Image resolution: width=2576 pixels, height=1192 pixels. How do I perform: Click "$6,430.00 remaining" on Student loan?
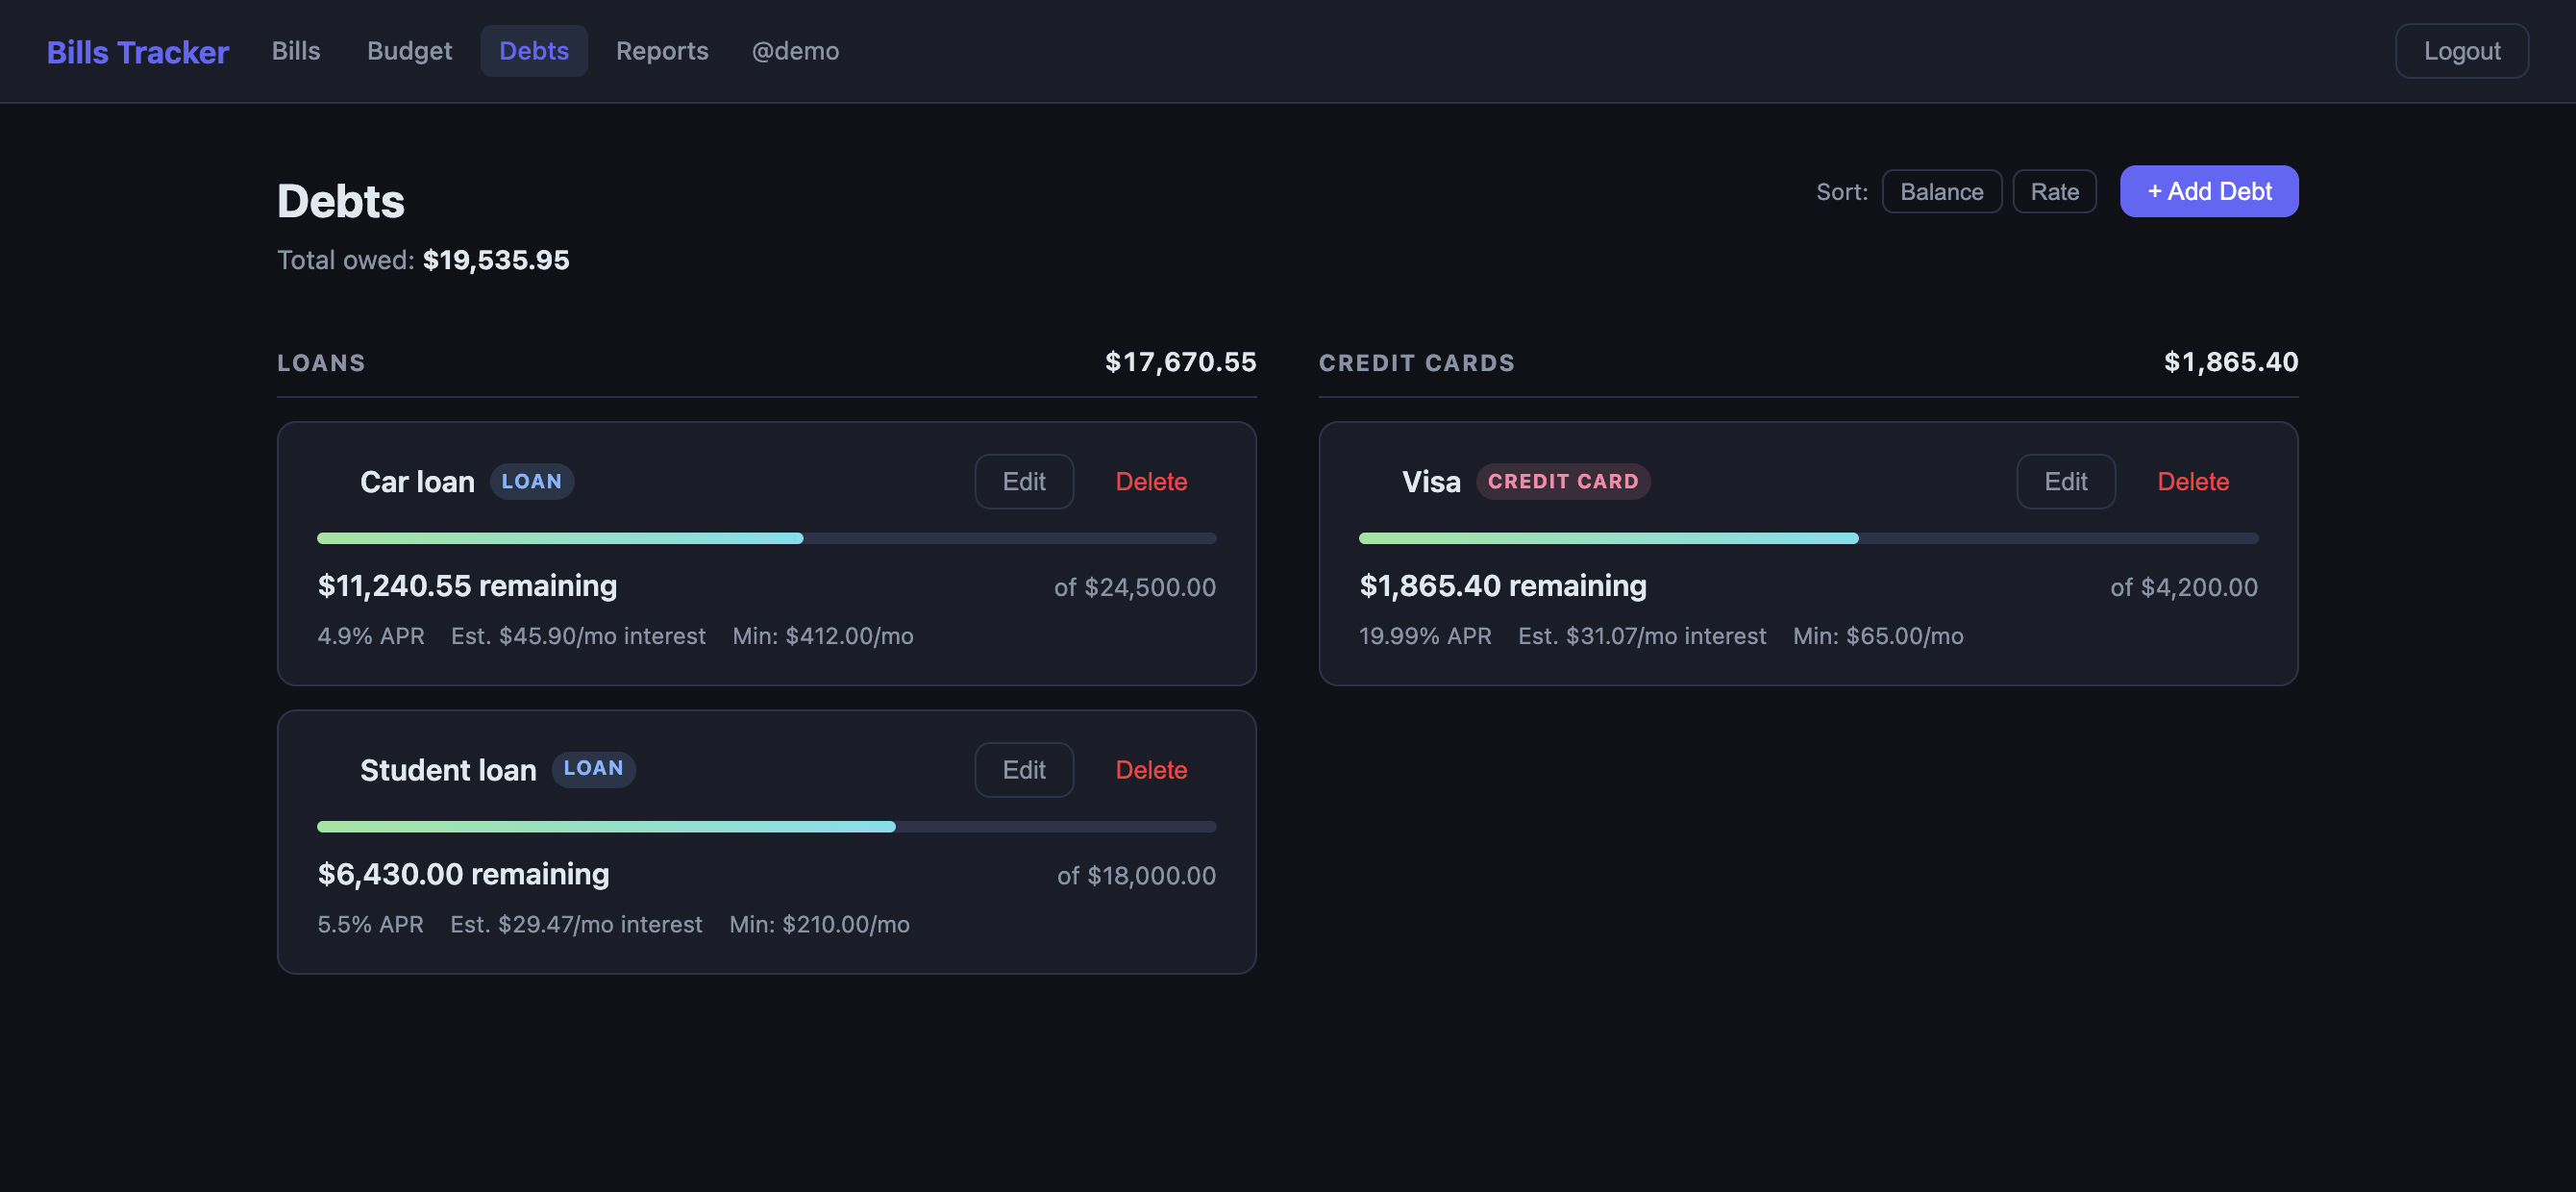coord(463,874)
